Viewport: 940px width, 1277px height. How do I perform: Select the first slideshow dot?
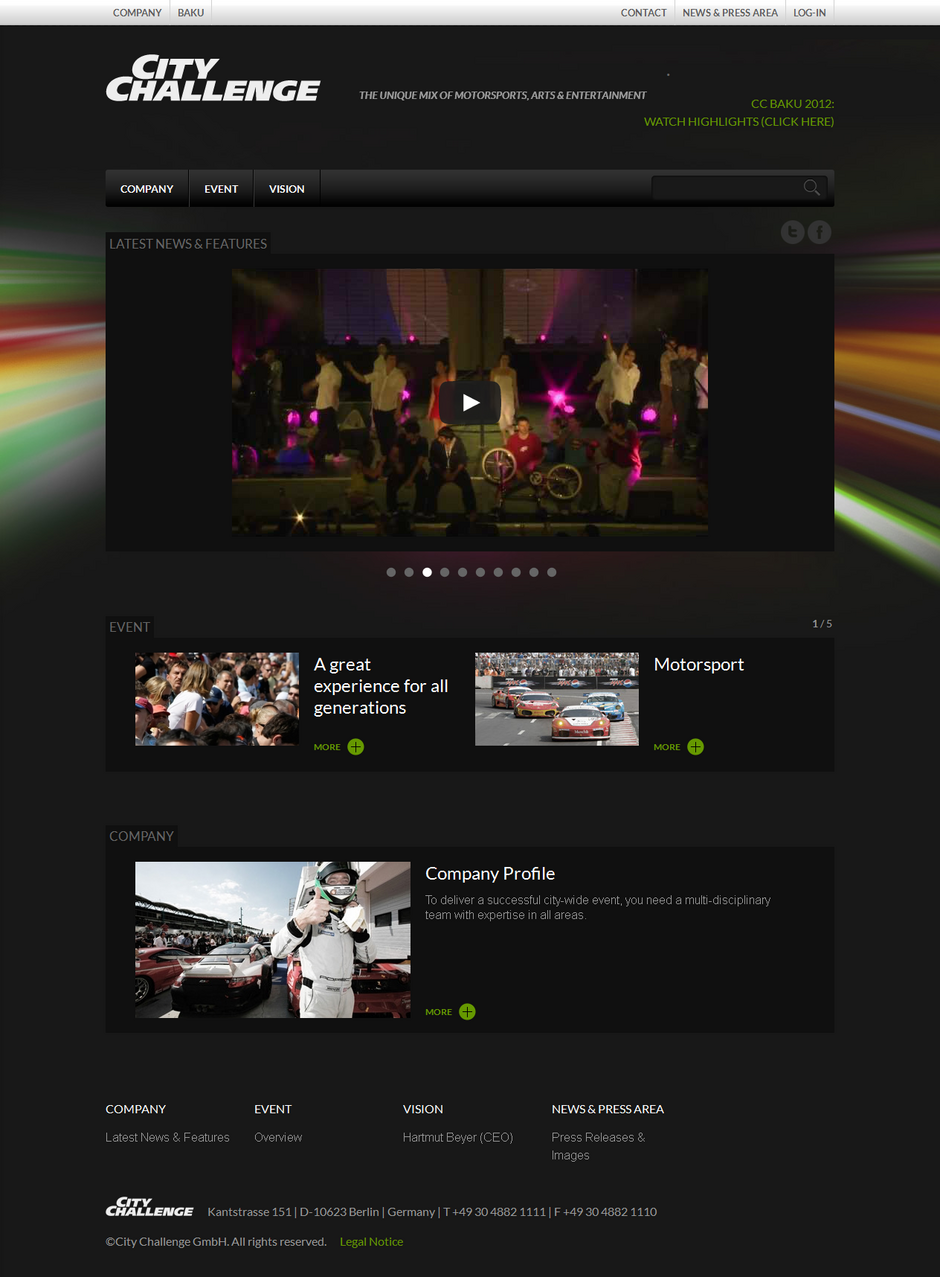[391, 572]
